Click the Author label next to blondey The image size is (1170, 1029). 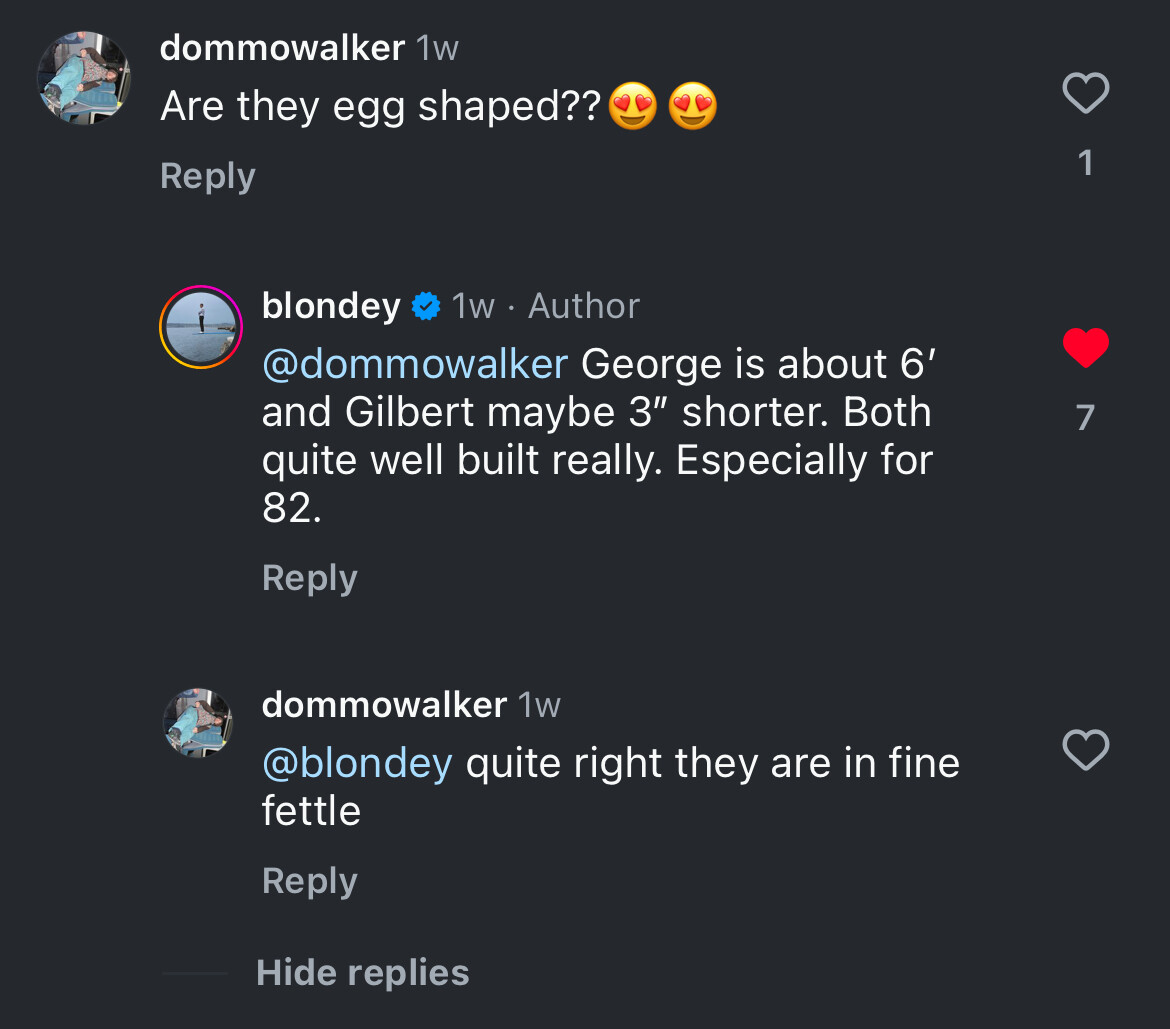tap(584, 306)
